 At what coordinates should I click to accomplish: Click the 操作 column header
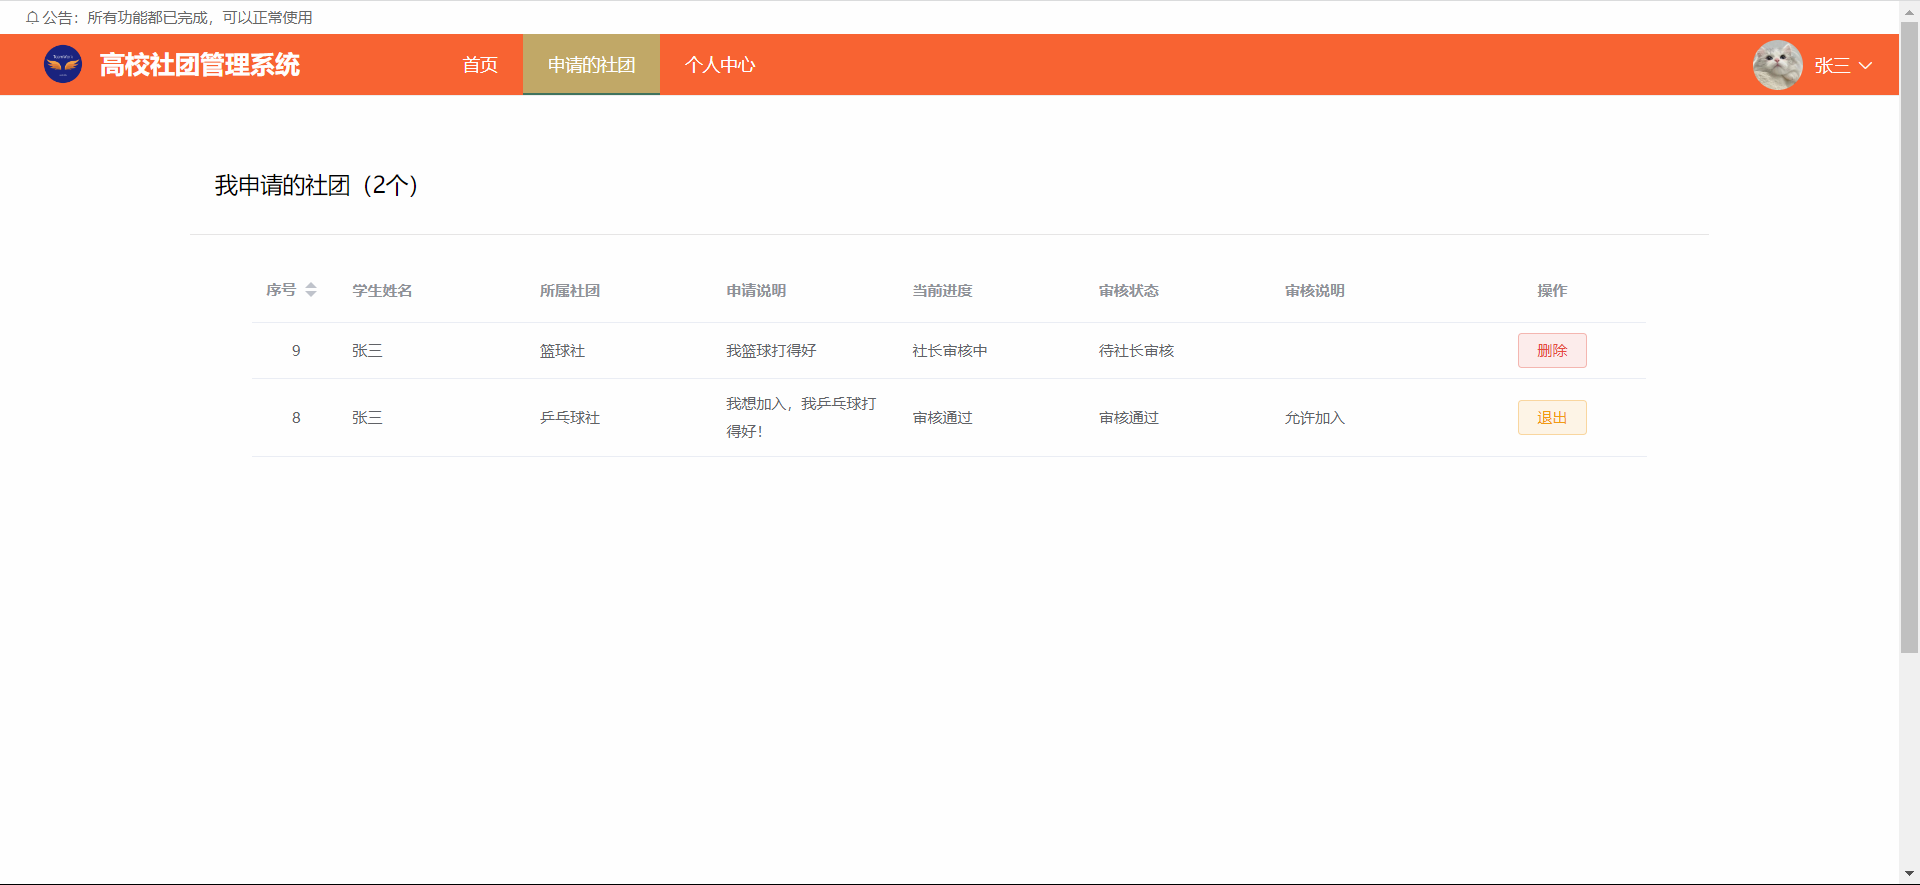click(1552, 291)
